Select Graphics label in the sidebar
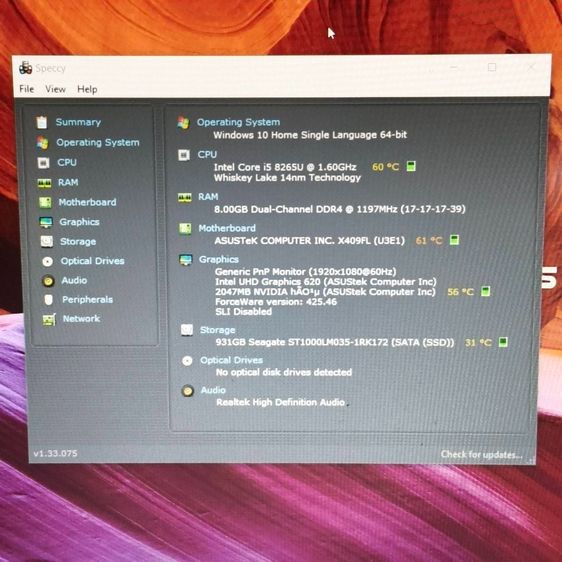This screenshot has height=562, width=562. point(79,222)
